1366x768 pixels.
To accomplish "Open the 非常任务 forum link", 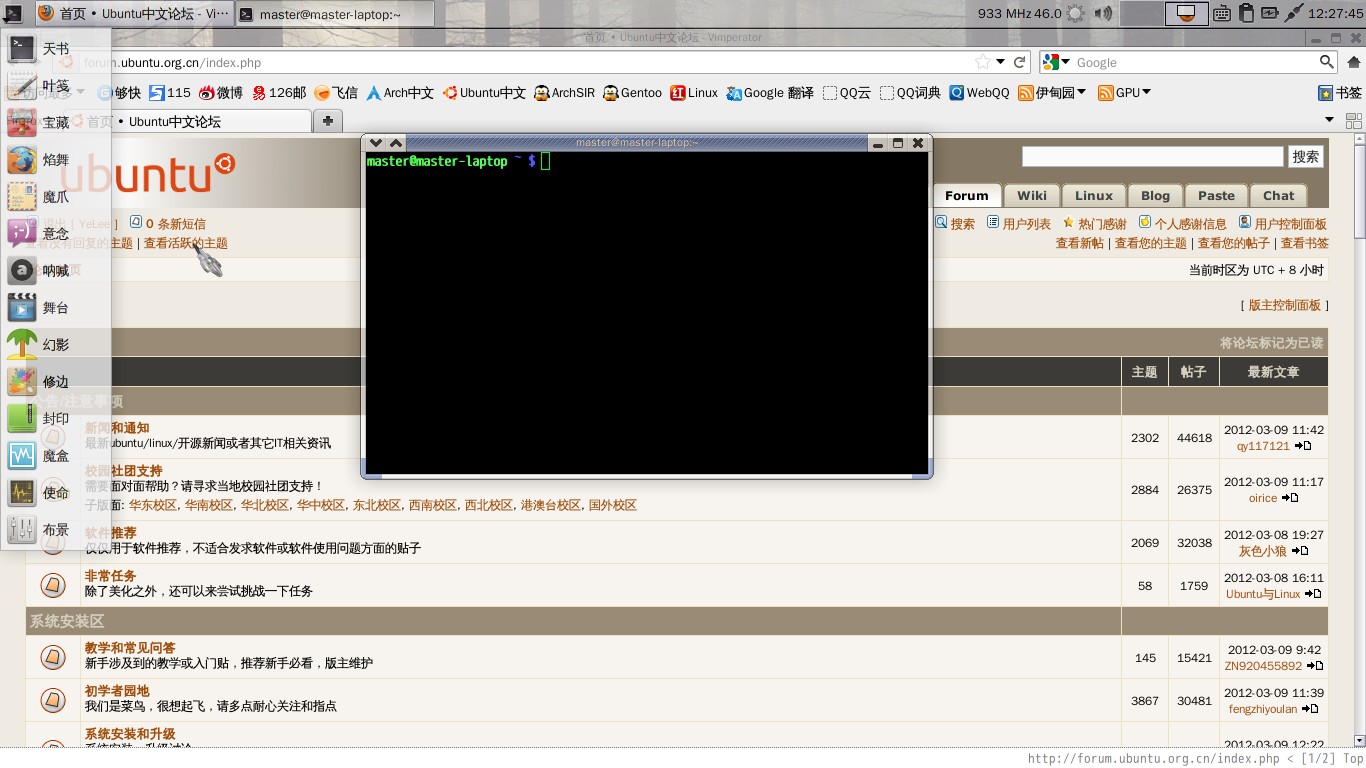I will [x=110, y=576].
